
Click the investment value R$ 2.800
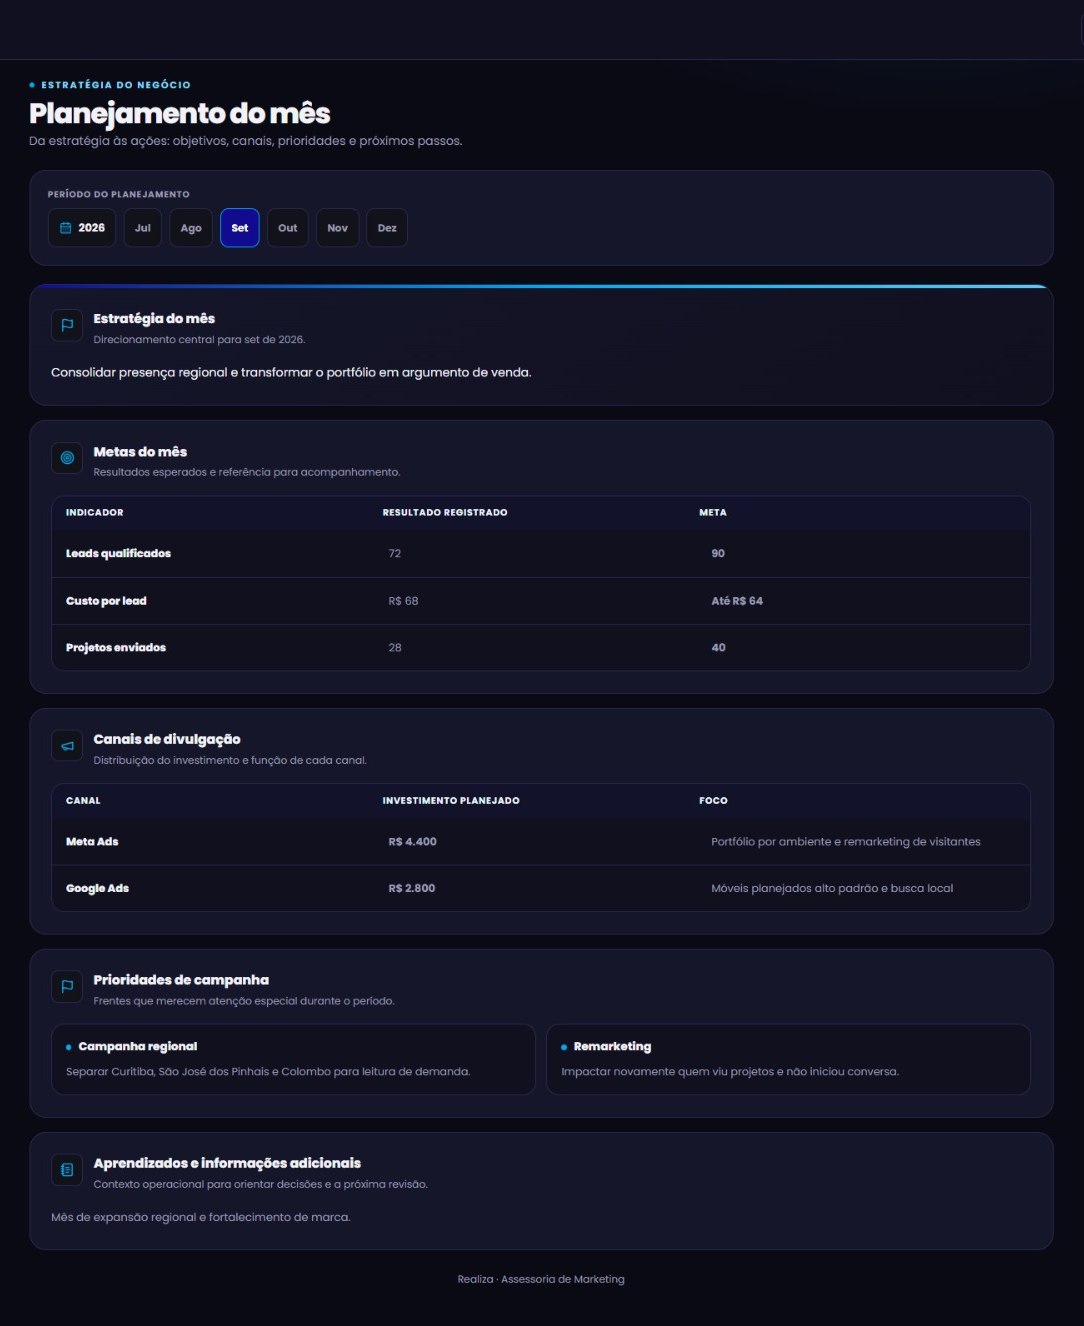412,888
